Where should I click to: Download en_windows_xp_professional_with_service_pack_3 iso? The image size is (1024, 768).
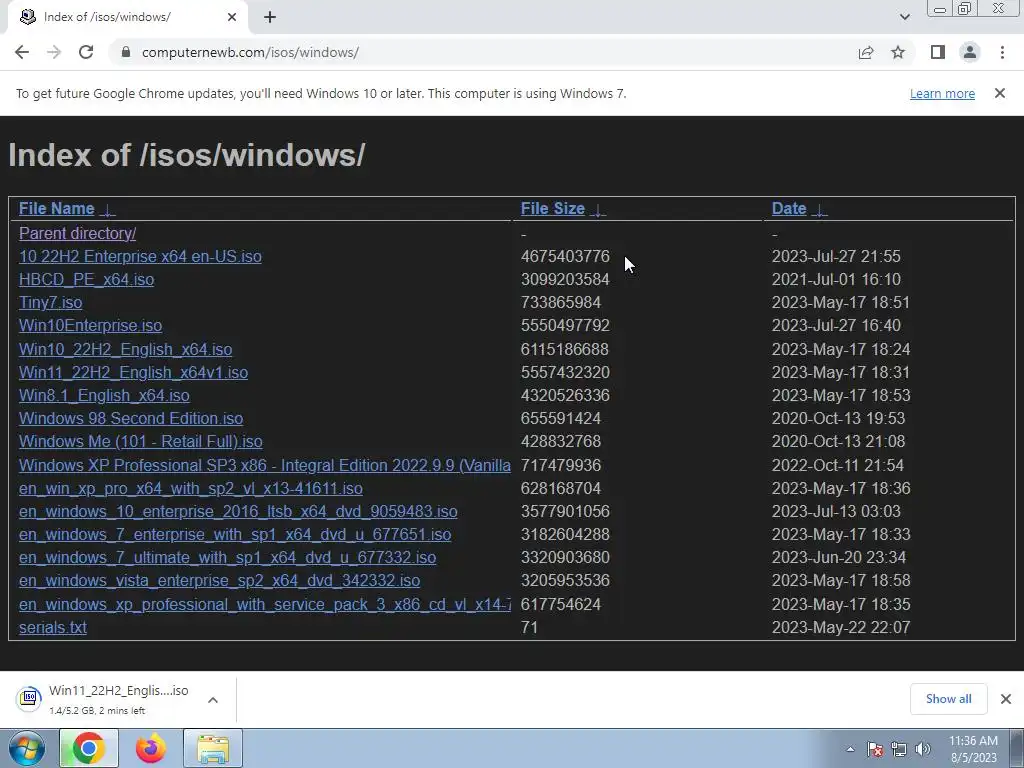(x=264, y=604)
